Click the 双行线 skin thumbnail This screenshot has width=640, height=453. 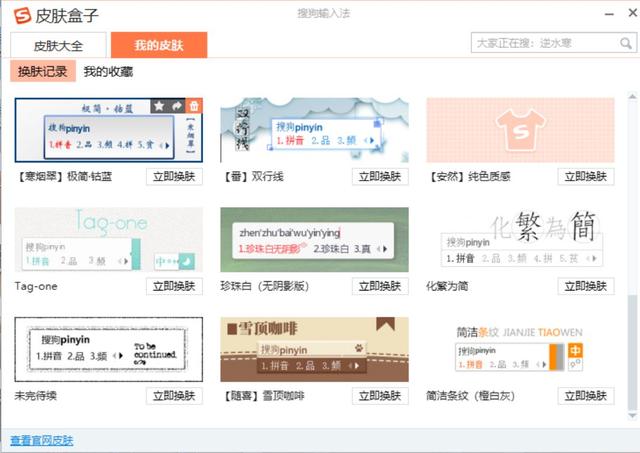(314, 130)
